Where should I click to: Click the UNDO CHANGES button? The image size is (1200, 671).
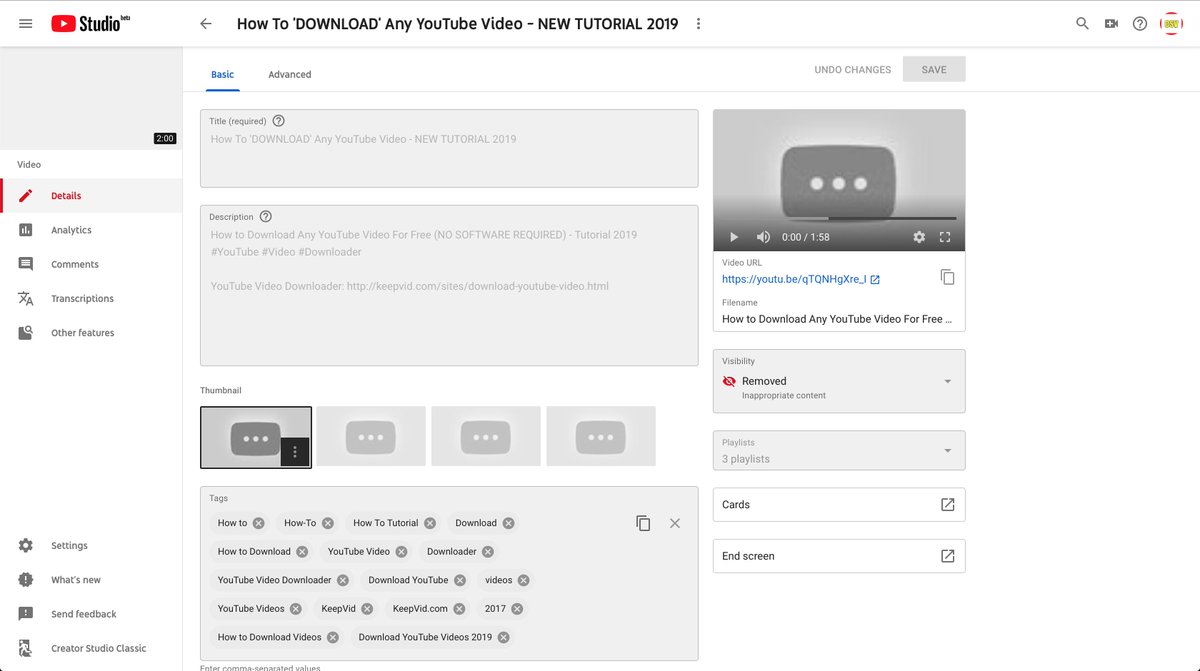coord(853,70)
